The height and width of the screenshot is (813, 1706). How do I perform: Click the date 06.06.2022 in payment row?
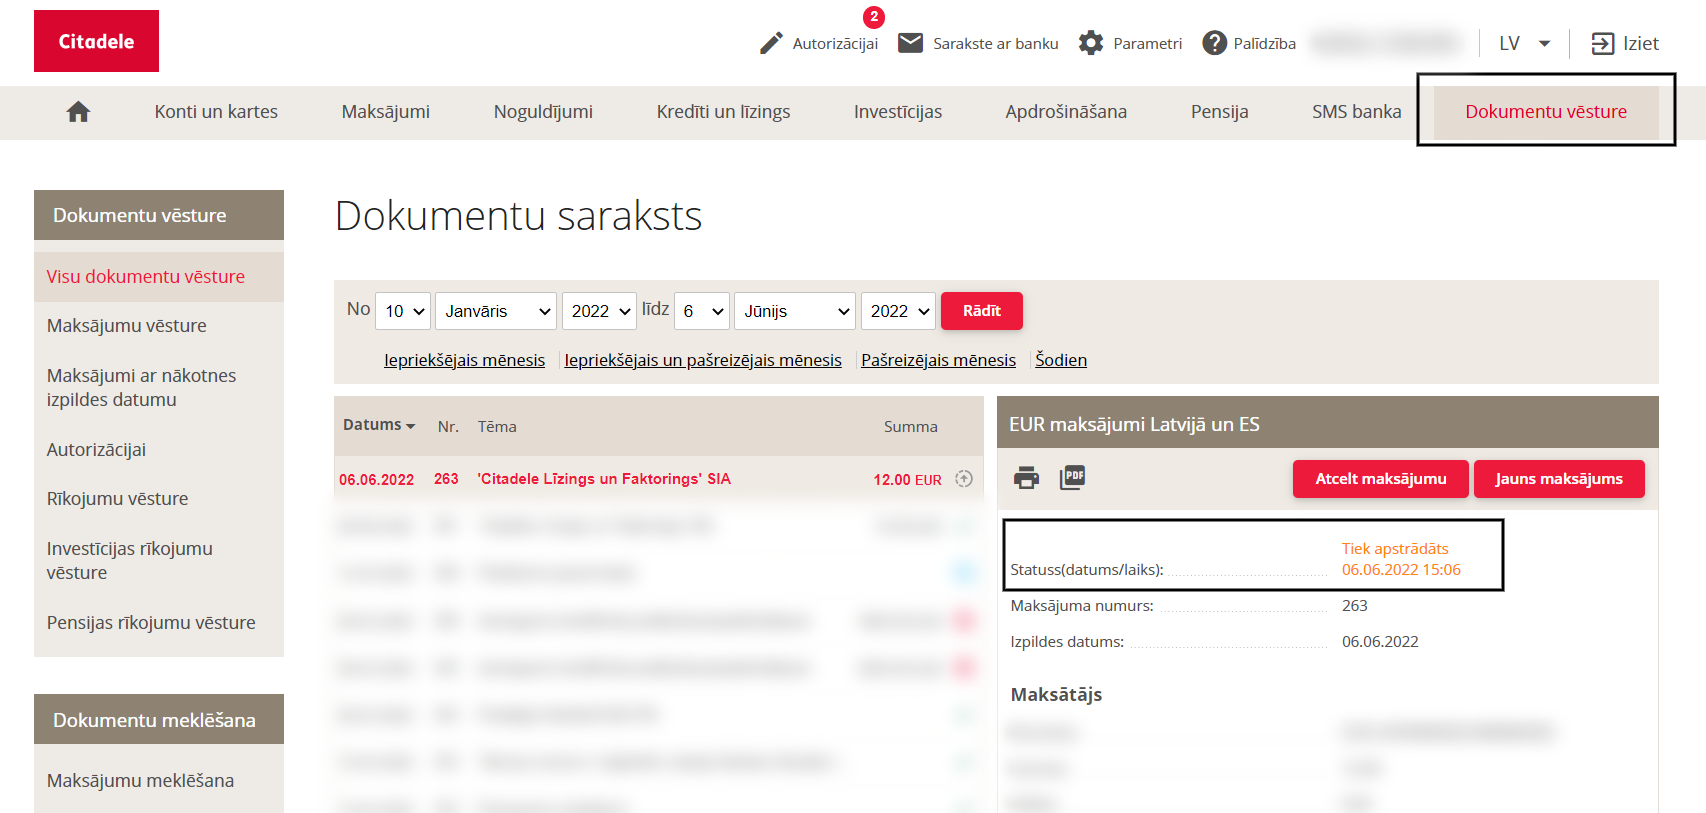click(x=376, y=480)
